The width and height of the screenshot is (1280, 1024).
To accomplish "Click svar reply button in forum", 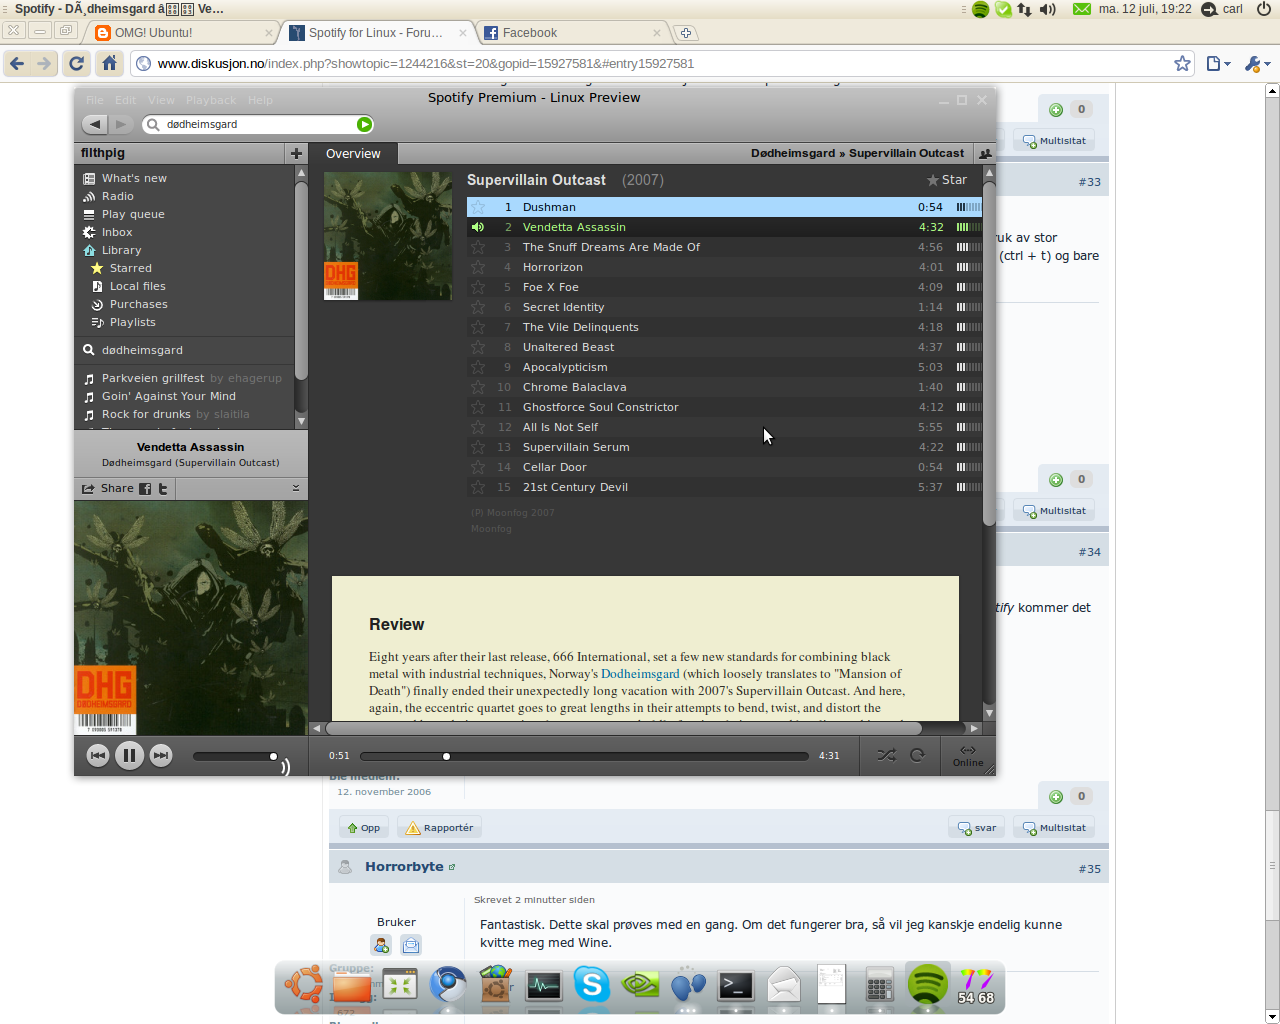I will (977, 828).
